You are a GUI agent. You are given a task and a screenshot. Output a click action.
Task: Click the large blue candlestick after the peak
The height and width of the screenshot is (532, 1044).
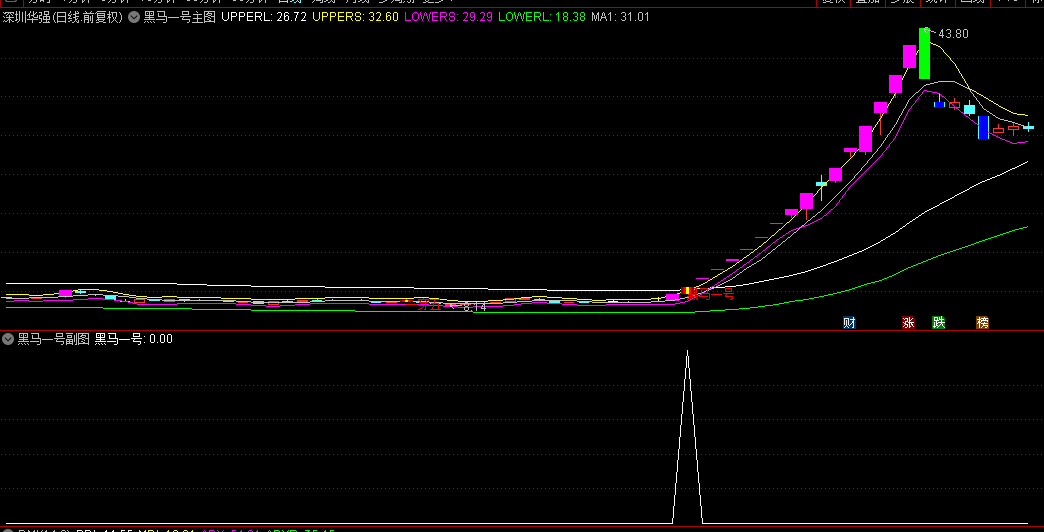click(x=983, y=127)
